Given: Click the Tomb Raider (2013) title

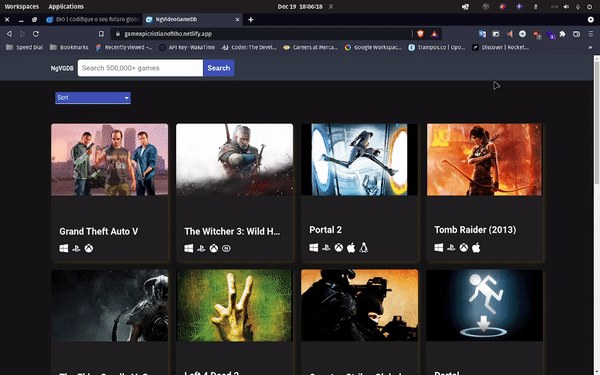Looking at the screenshot, I should (475, 230).
